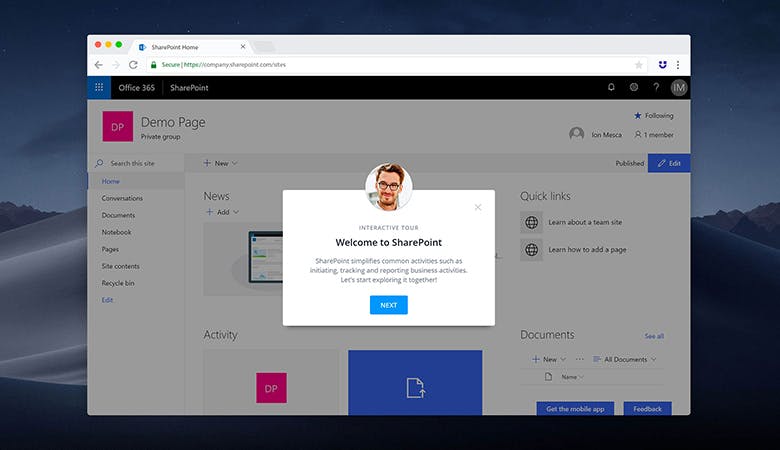Open the All Documents view dropdown

pyautogui.click(x=625, y=359)
